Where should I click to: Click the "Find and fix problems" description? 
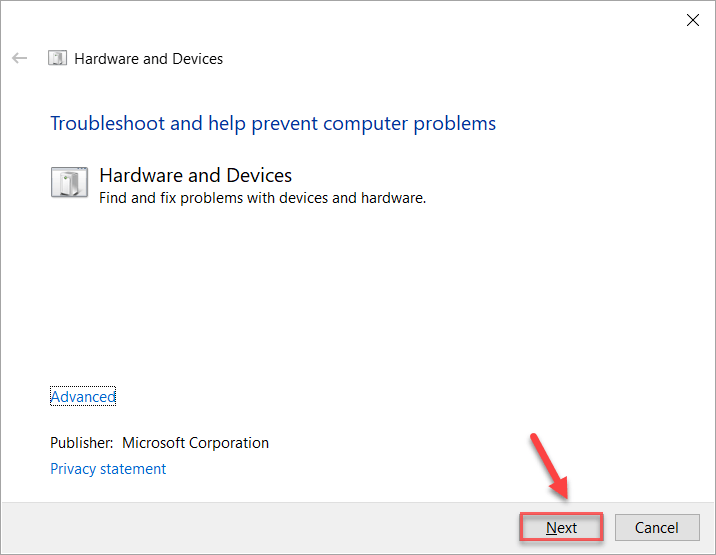263,198
